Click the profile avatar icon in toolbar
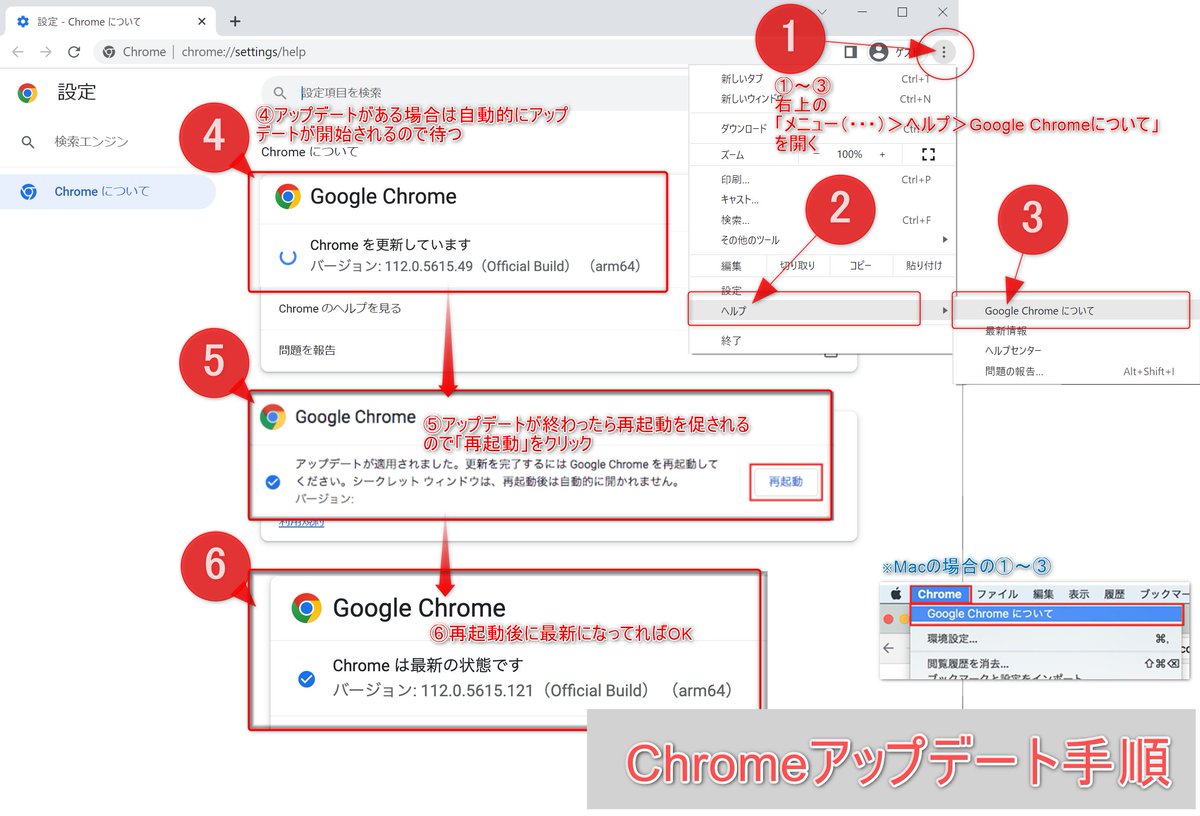This screenshot has width=1200, height=816. click(879, 52)
